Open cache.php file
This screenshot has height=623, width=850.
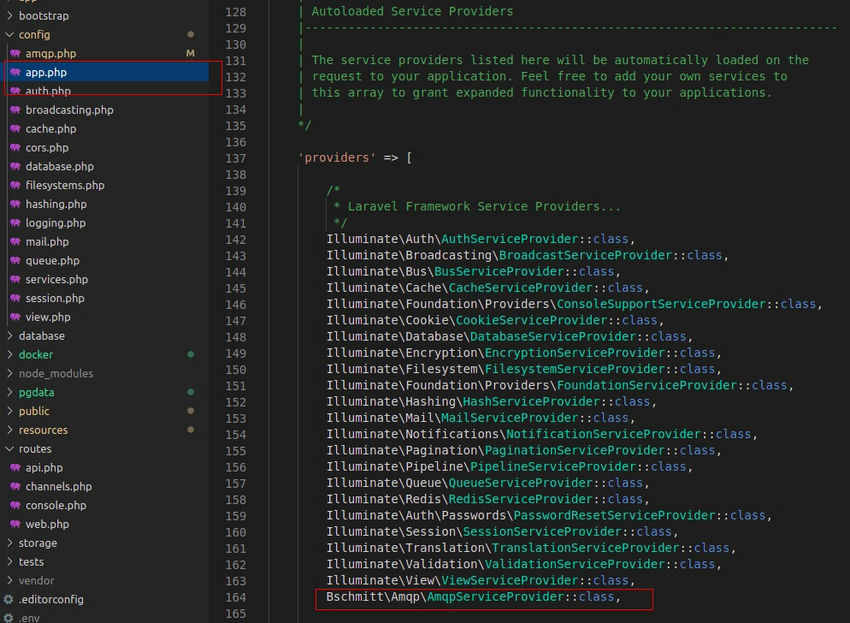[50, 129]
